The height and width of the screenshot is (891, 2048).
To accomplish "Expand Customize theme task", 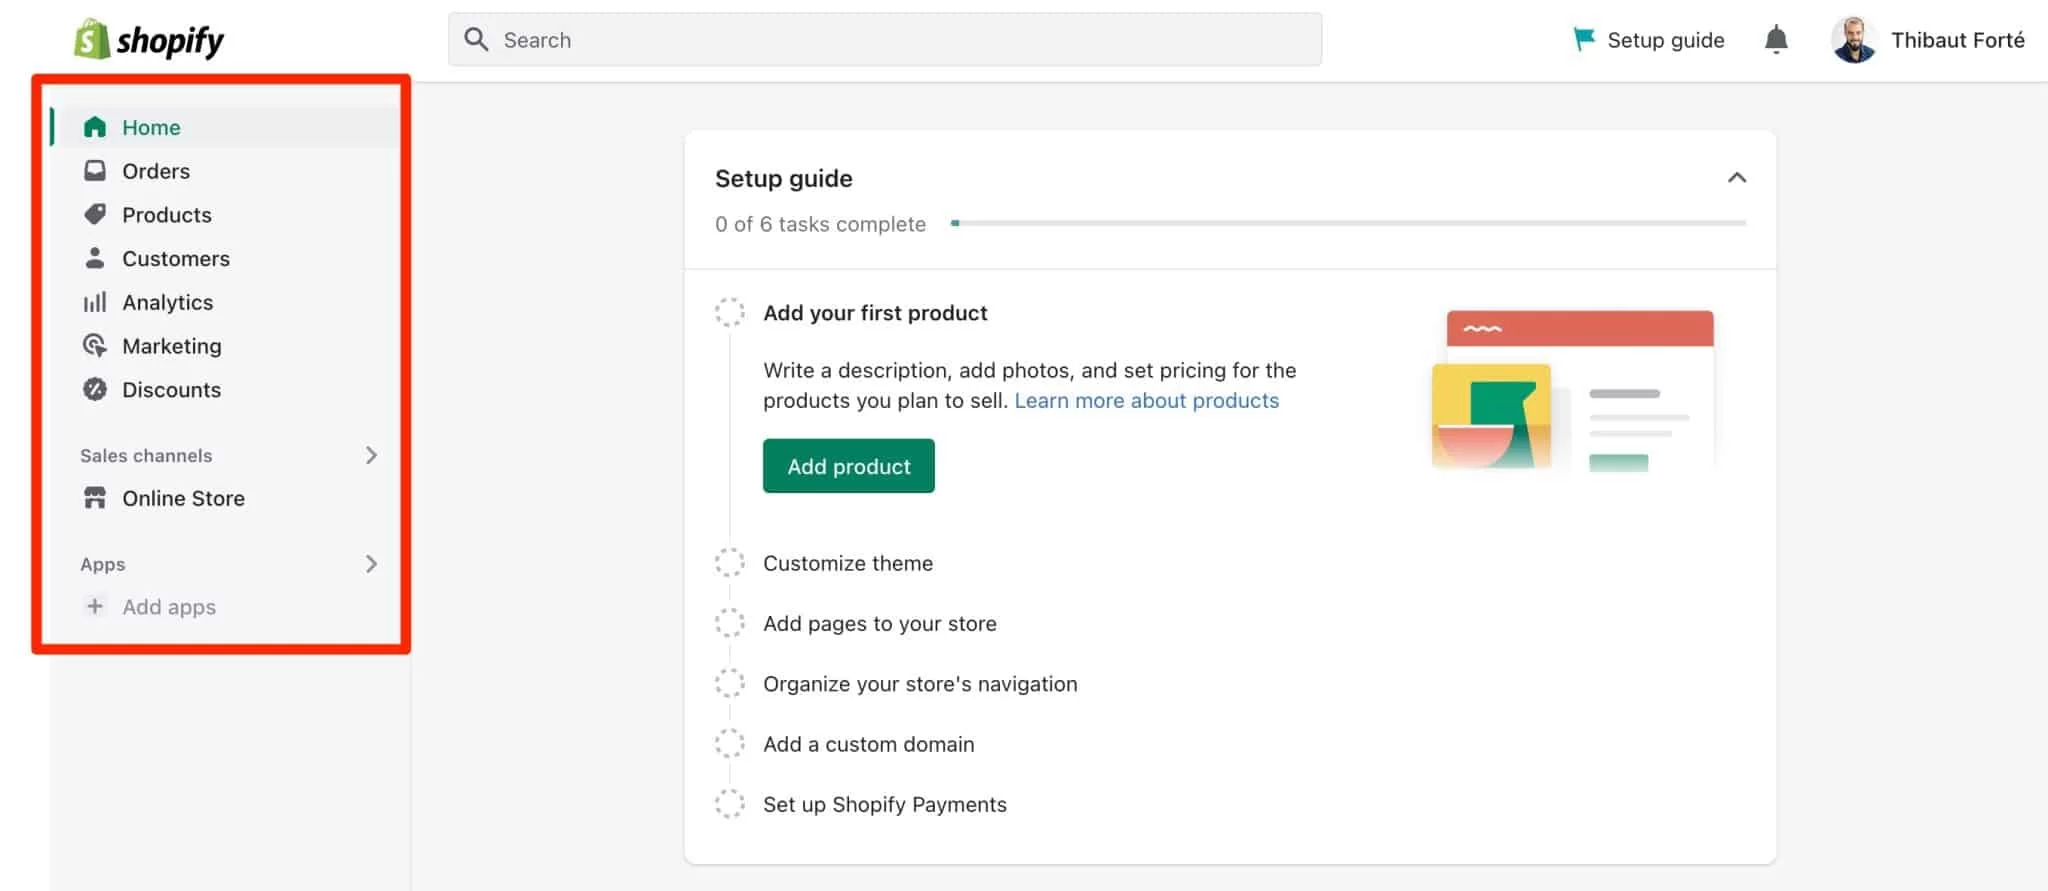I will point(848,563).
